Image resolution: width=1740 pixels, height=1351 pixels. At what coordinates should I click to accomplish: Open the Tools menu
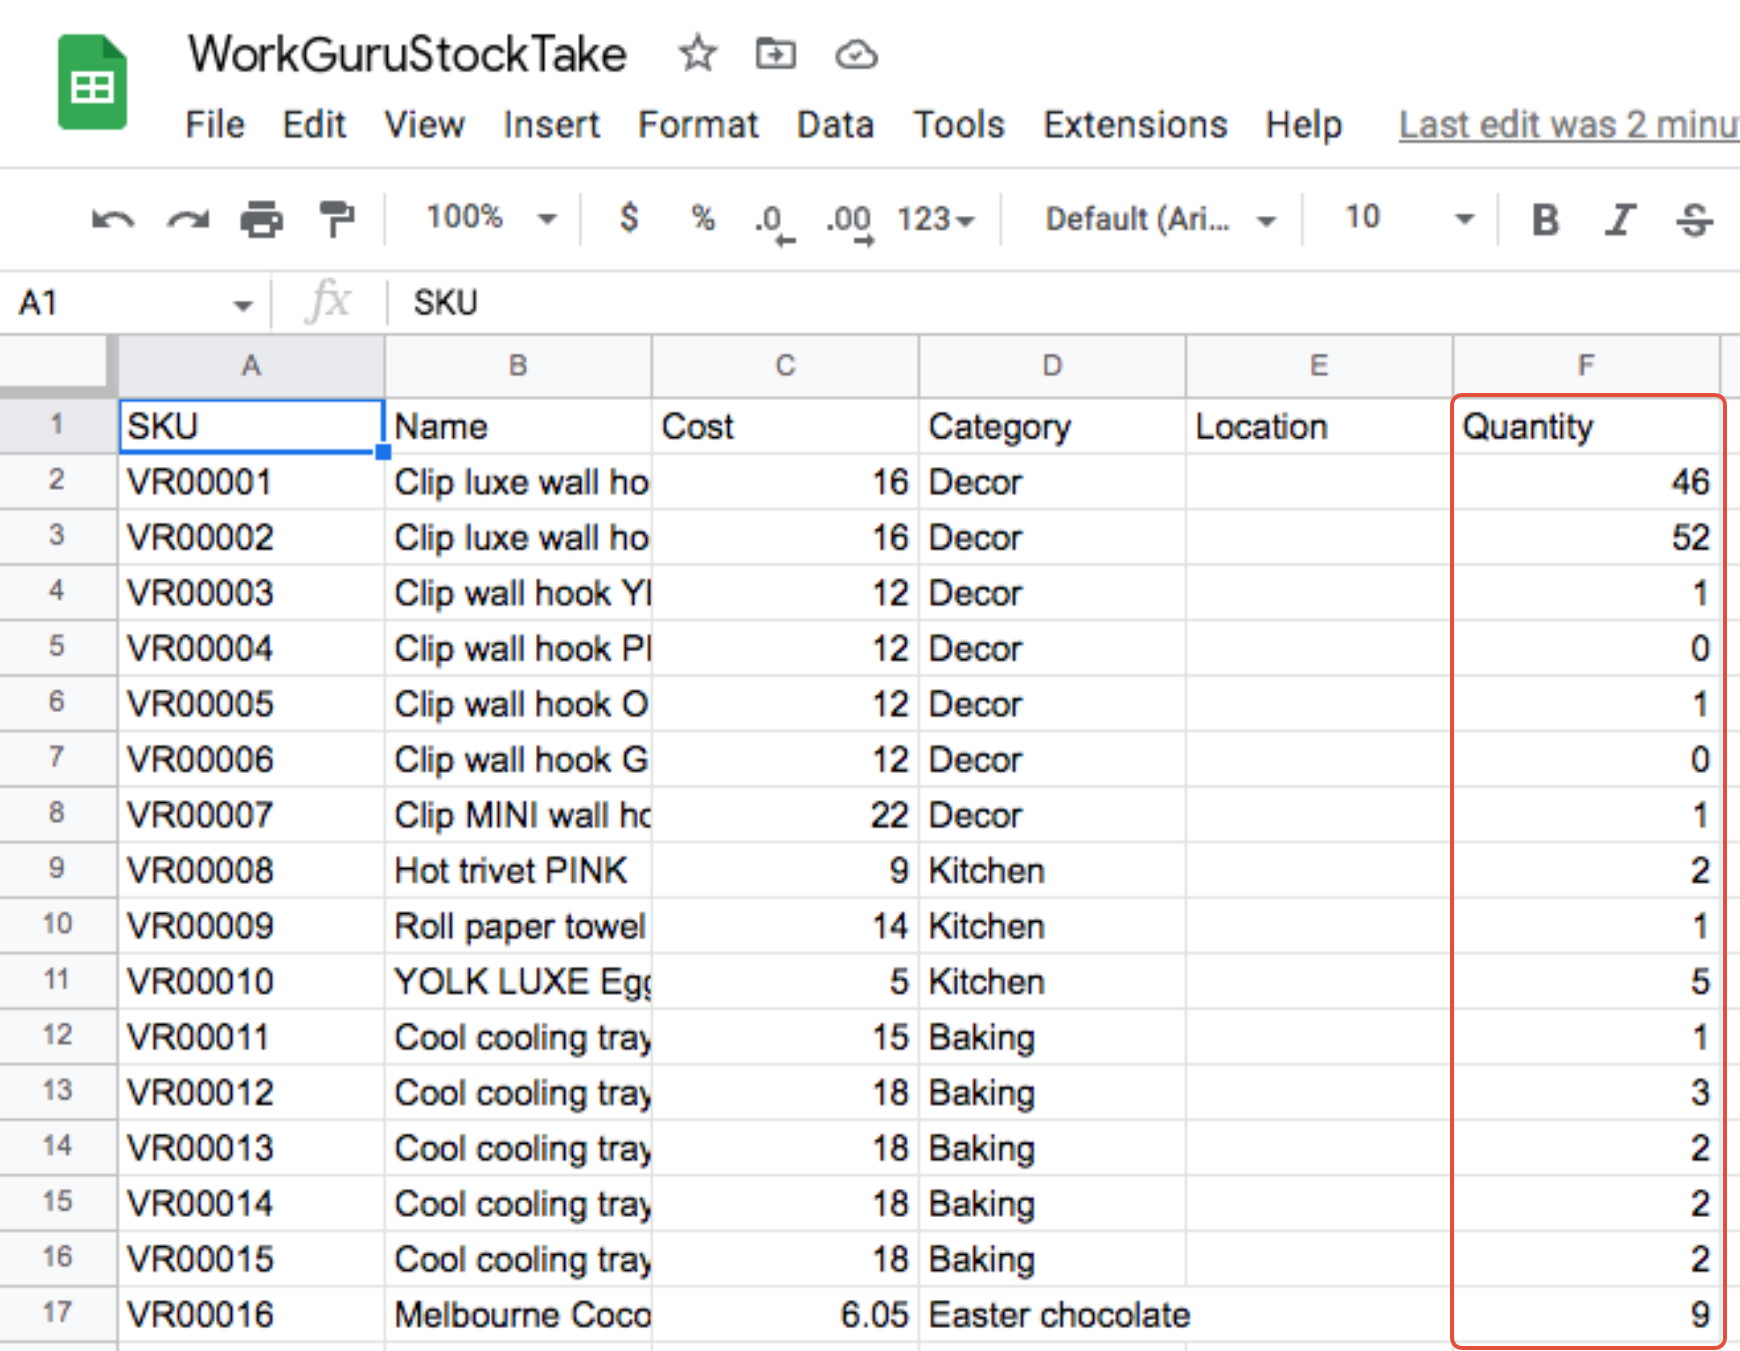[958, 124]
